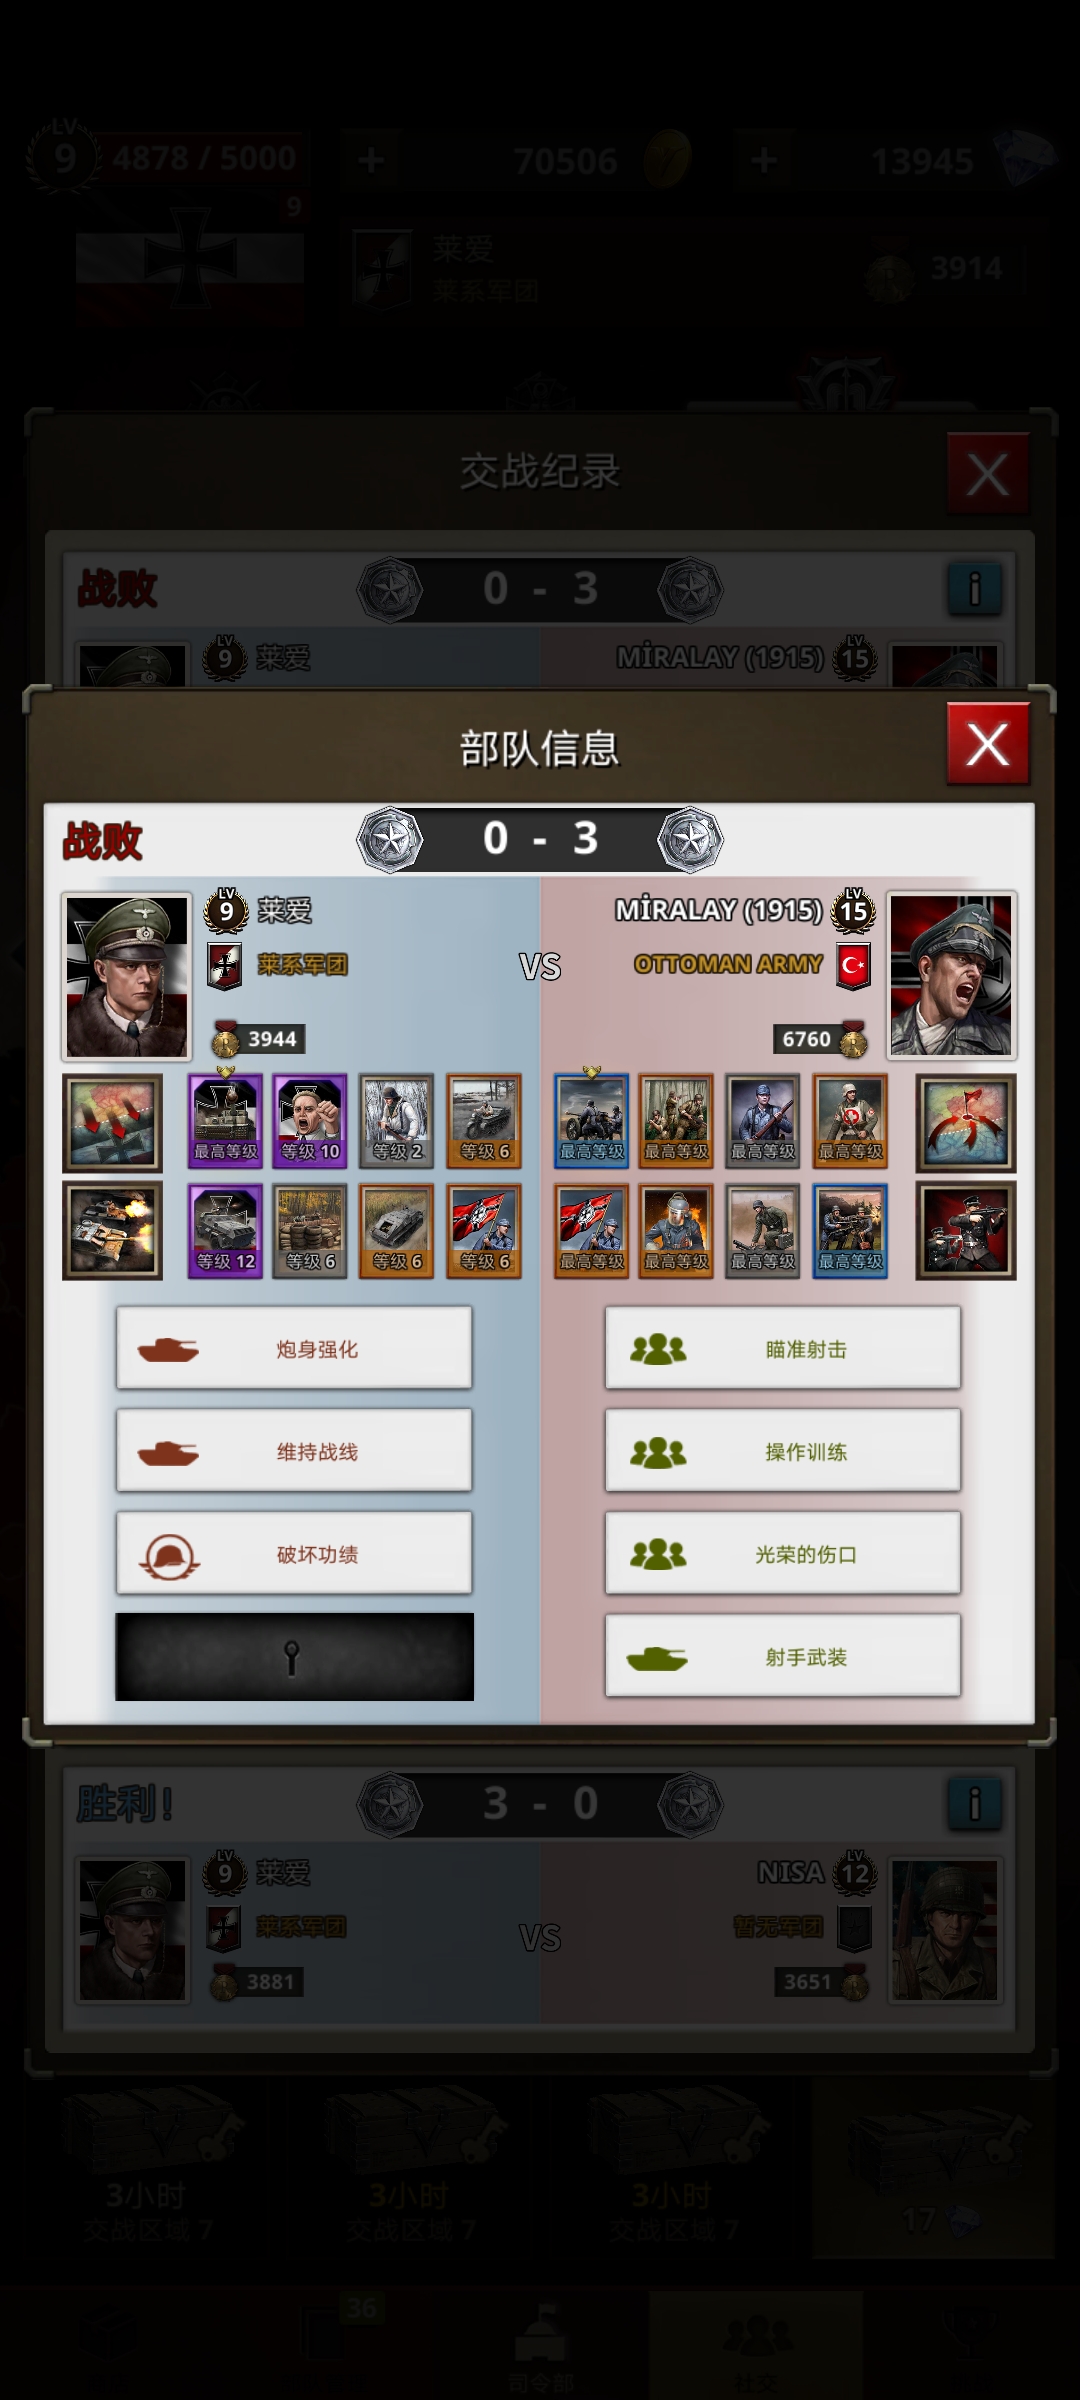Tap the bombing map support icon
1080x2400 pixels.
click(x=112, y=1122)
